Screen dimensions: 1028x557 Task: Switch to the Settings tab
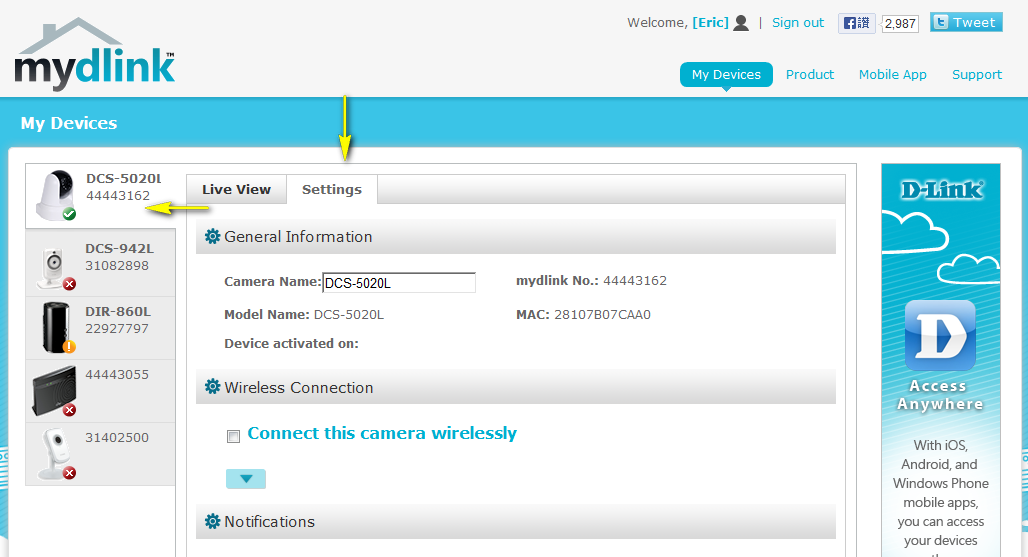click(x=332, y=189)
